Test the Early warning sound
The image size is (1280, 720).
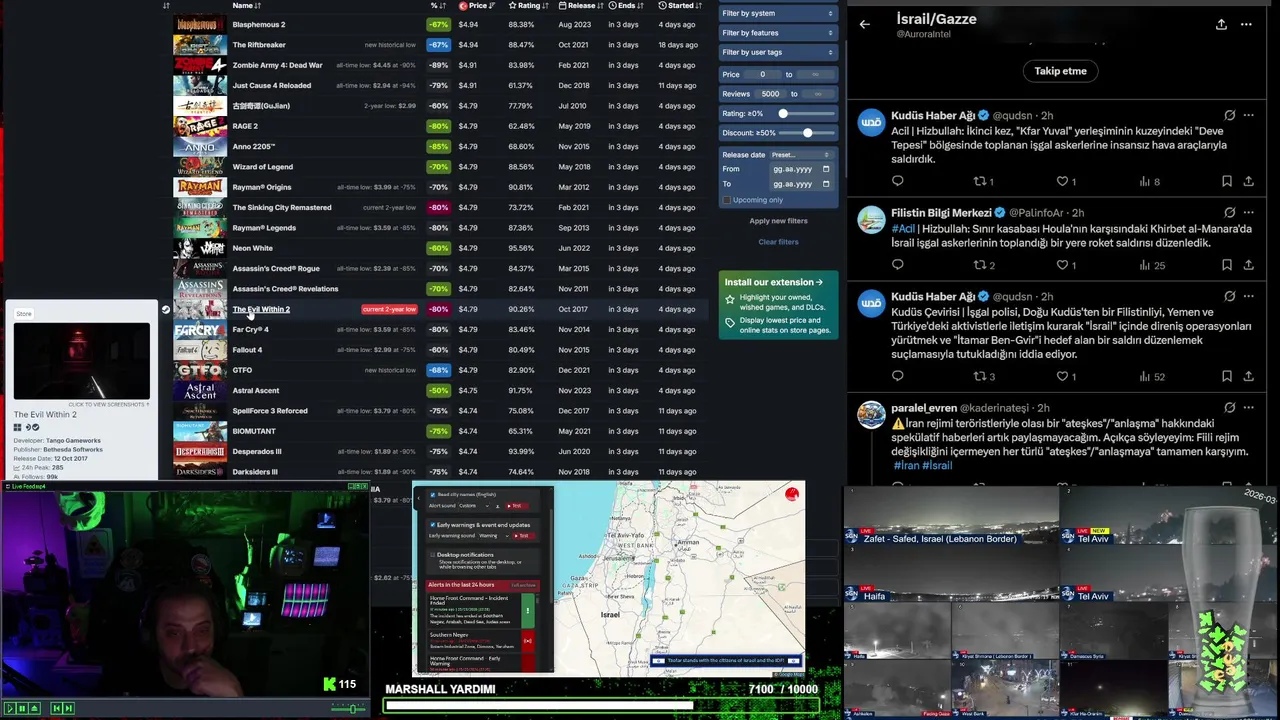522,536
